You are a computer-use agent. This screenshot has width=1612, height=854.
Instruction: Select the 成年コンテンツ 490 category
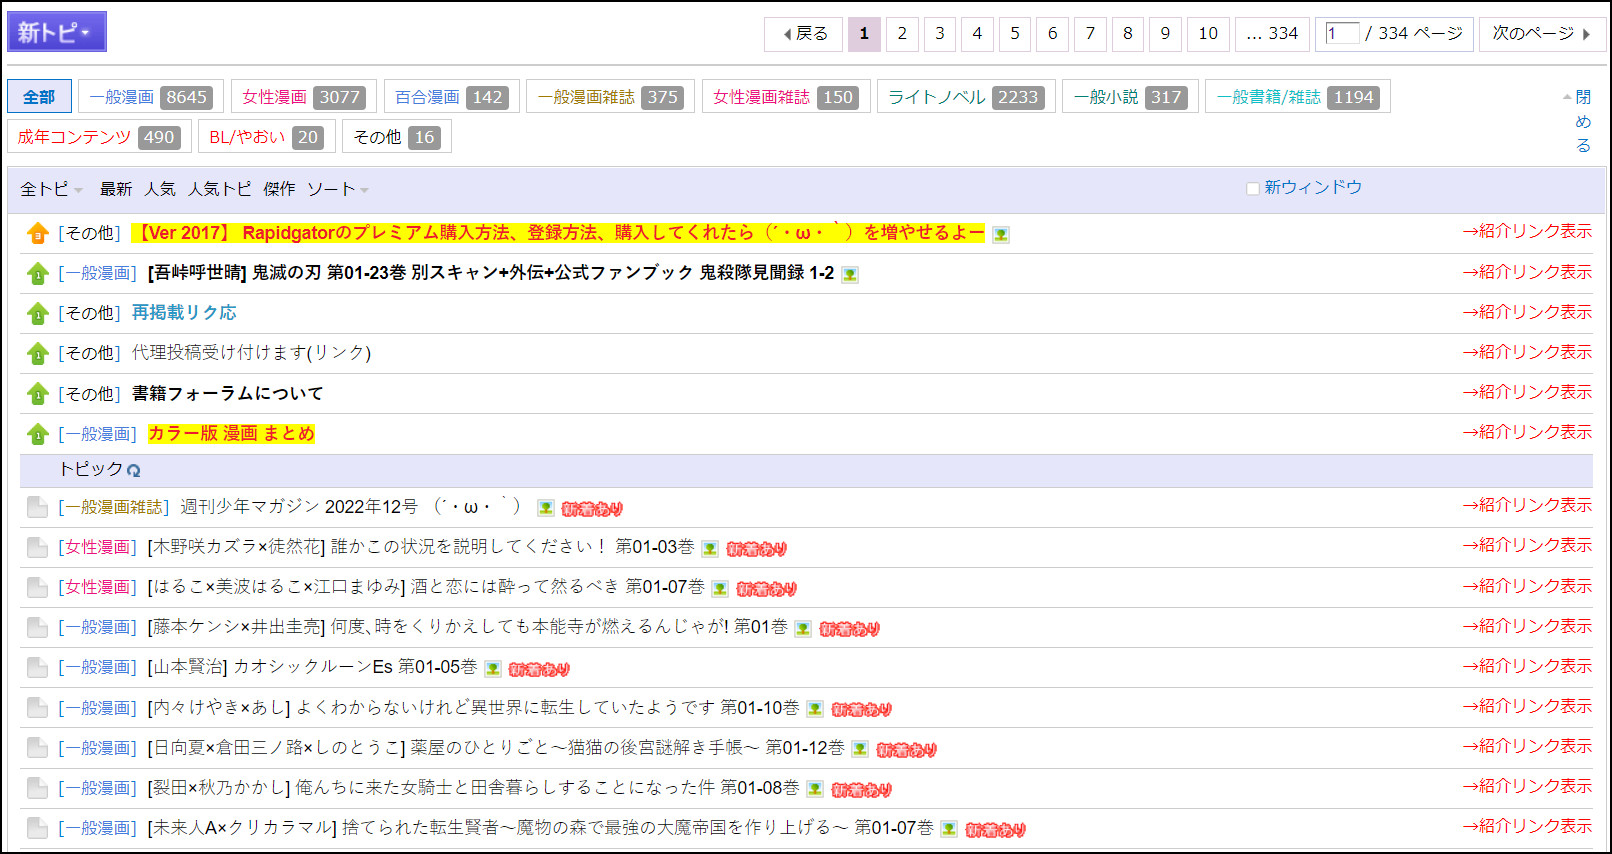tap(99, 137)
